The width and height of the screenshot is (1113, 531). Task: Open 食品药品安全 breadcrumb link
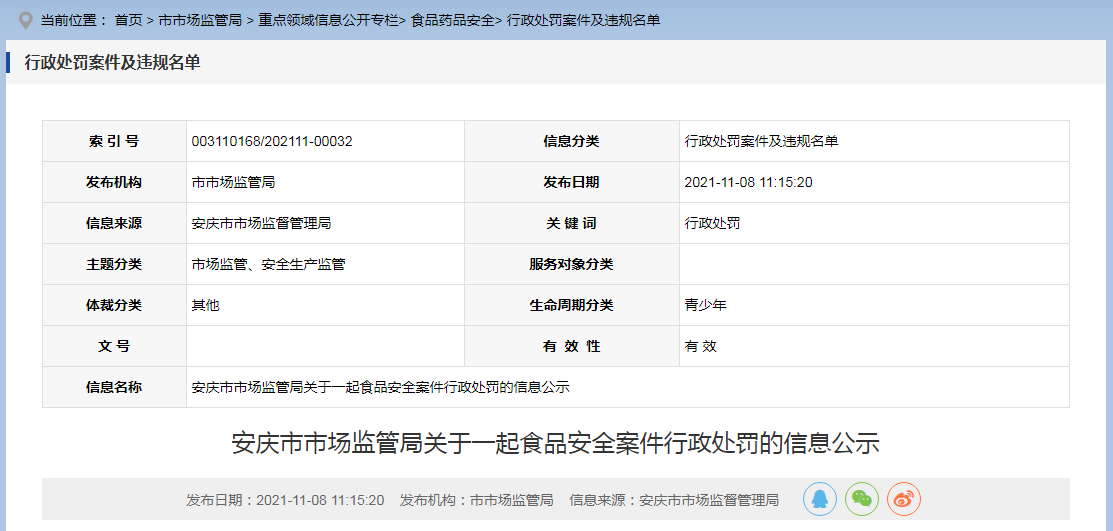coord(452,21)
